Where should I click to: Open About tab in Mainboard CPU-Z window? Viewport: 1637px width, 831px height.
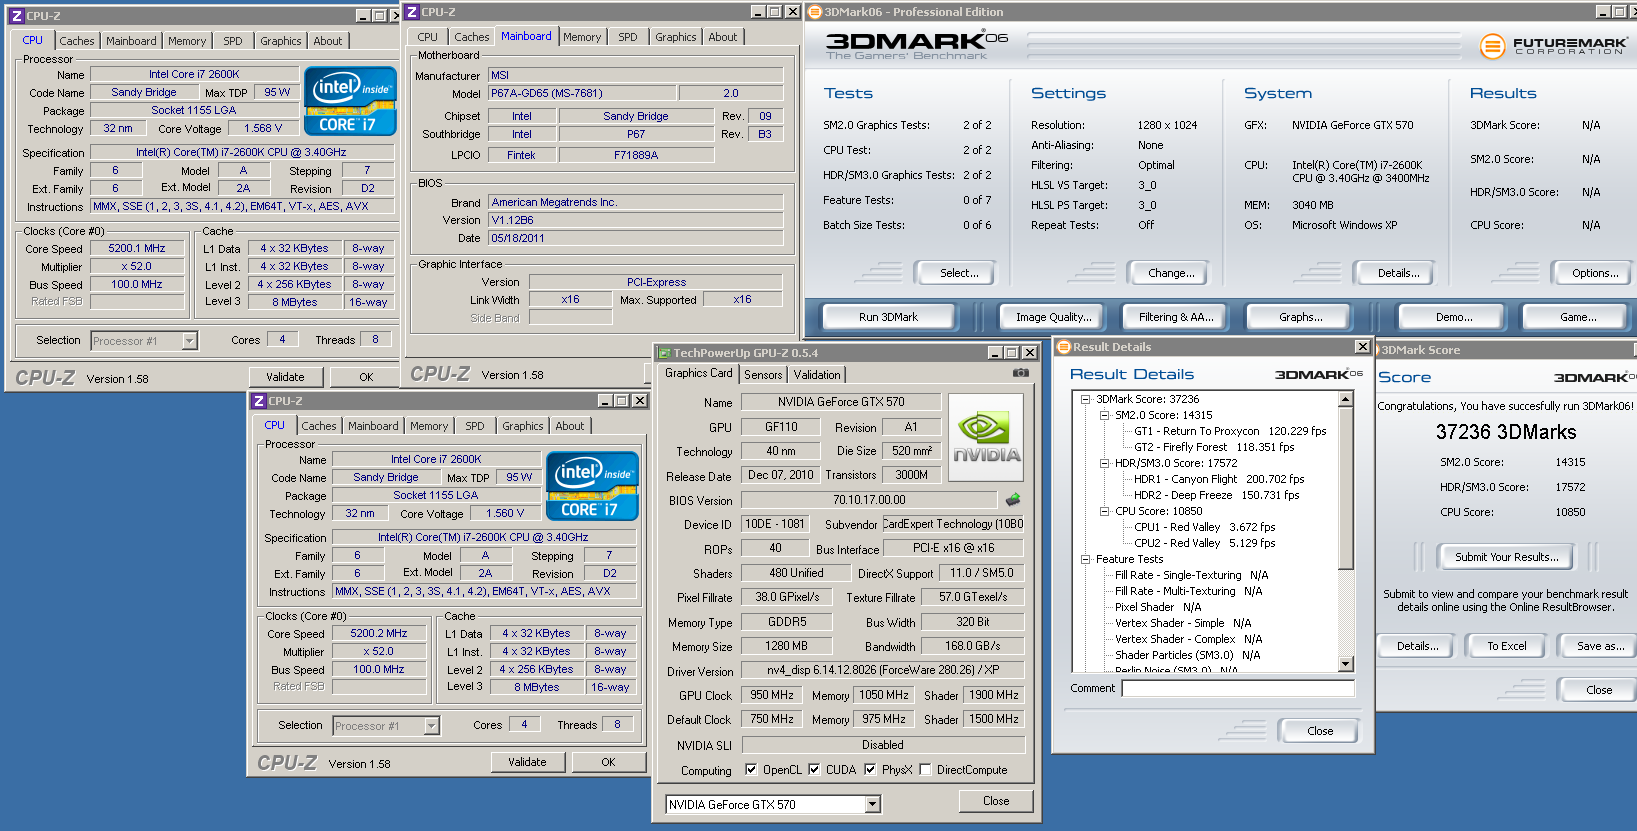723,37
